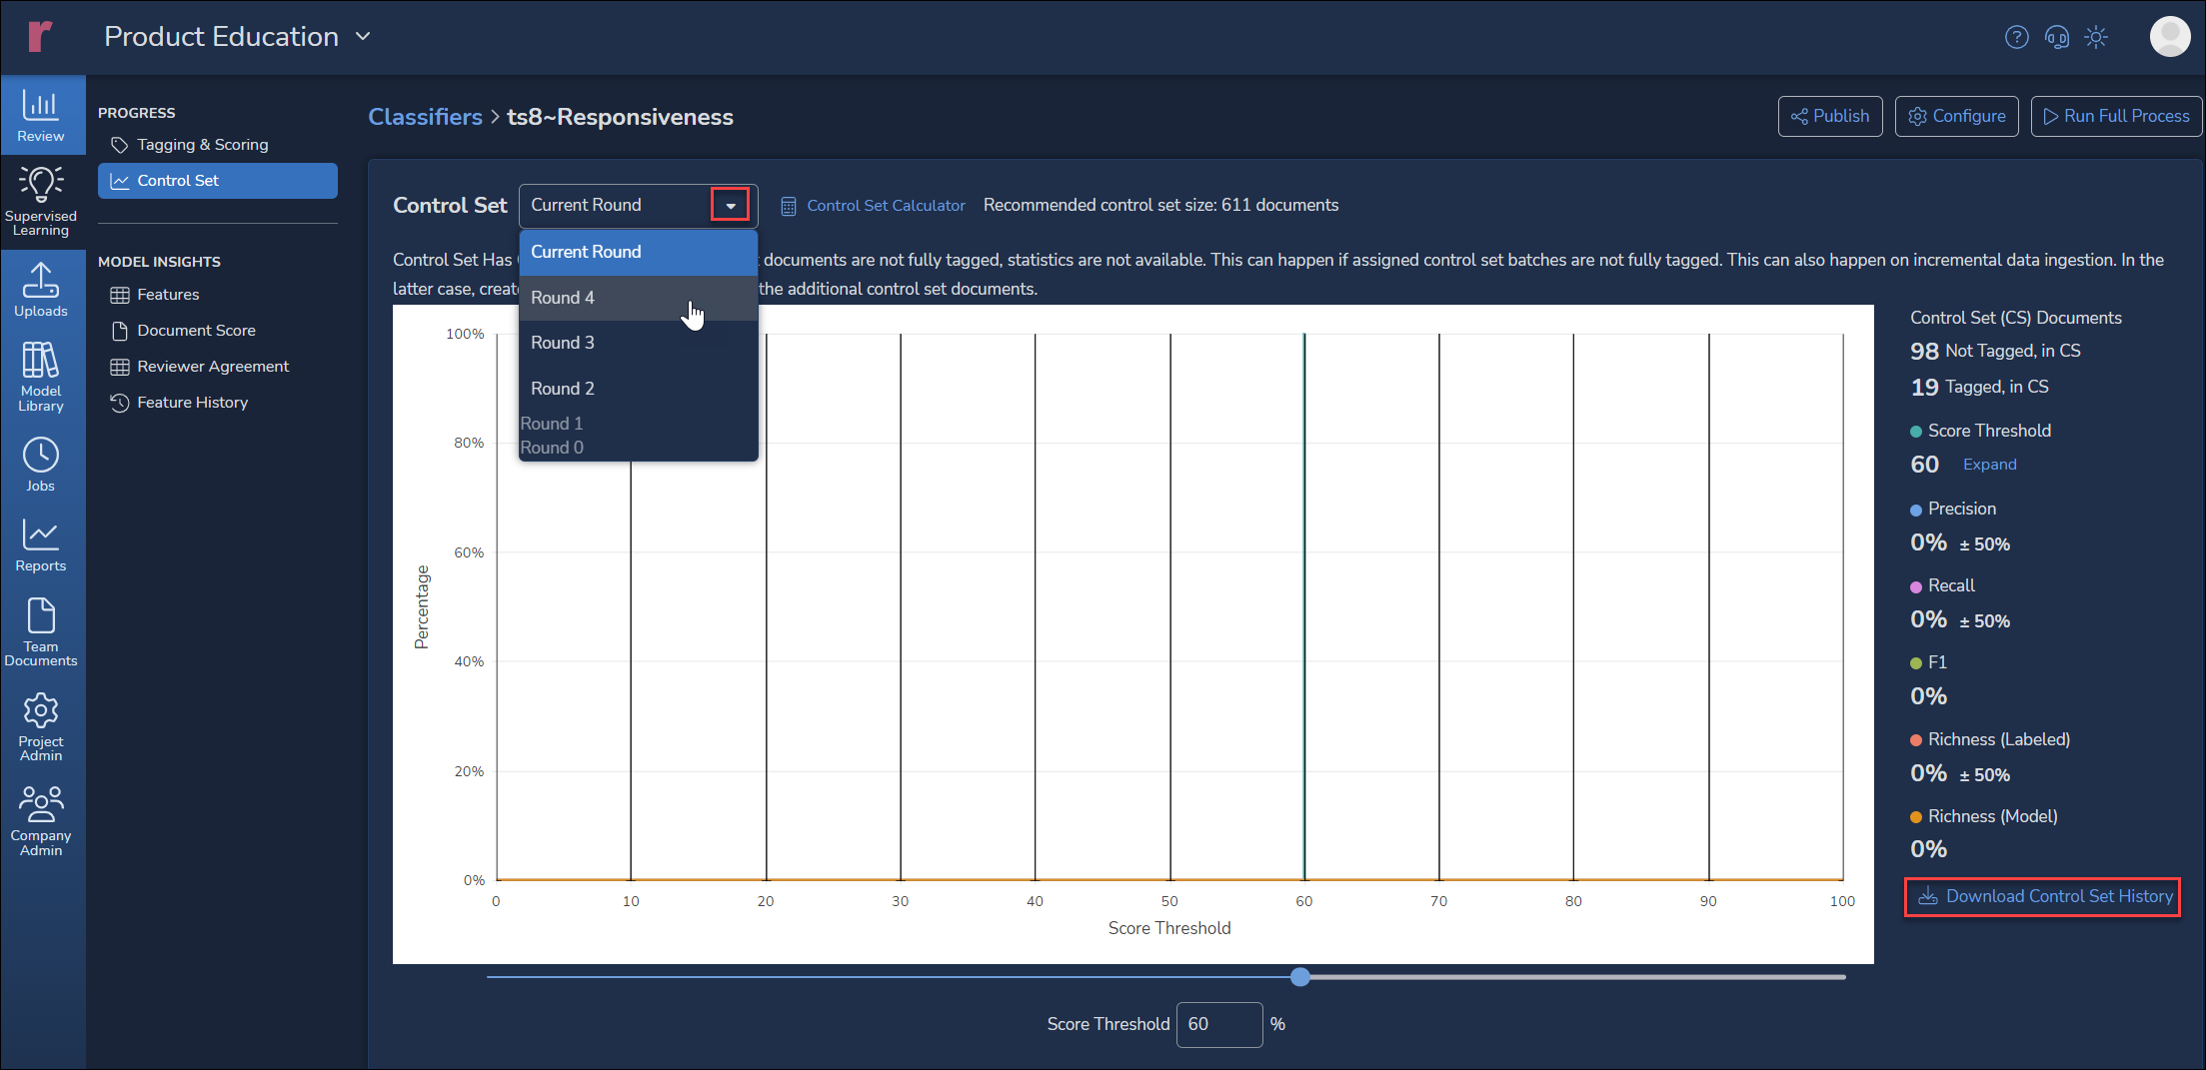Viewport: 2206px width, 1070px height.
Task: Collapse the Control Set round dropdown arrow
Action: coord(730,205)
